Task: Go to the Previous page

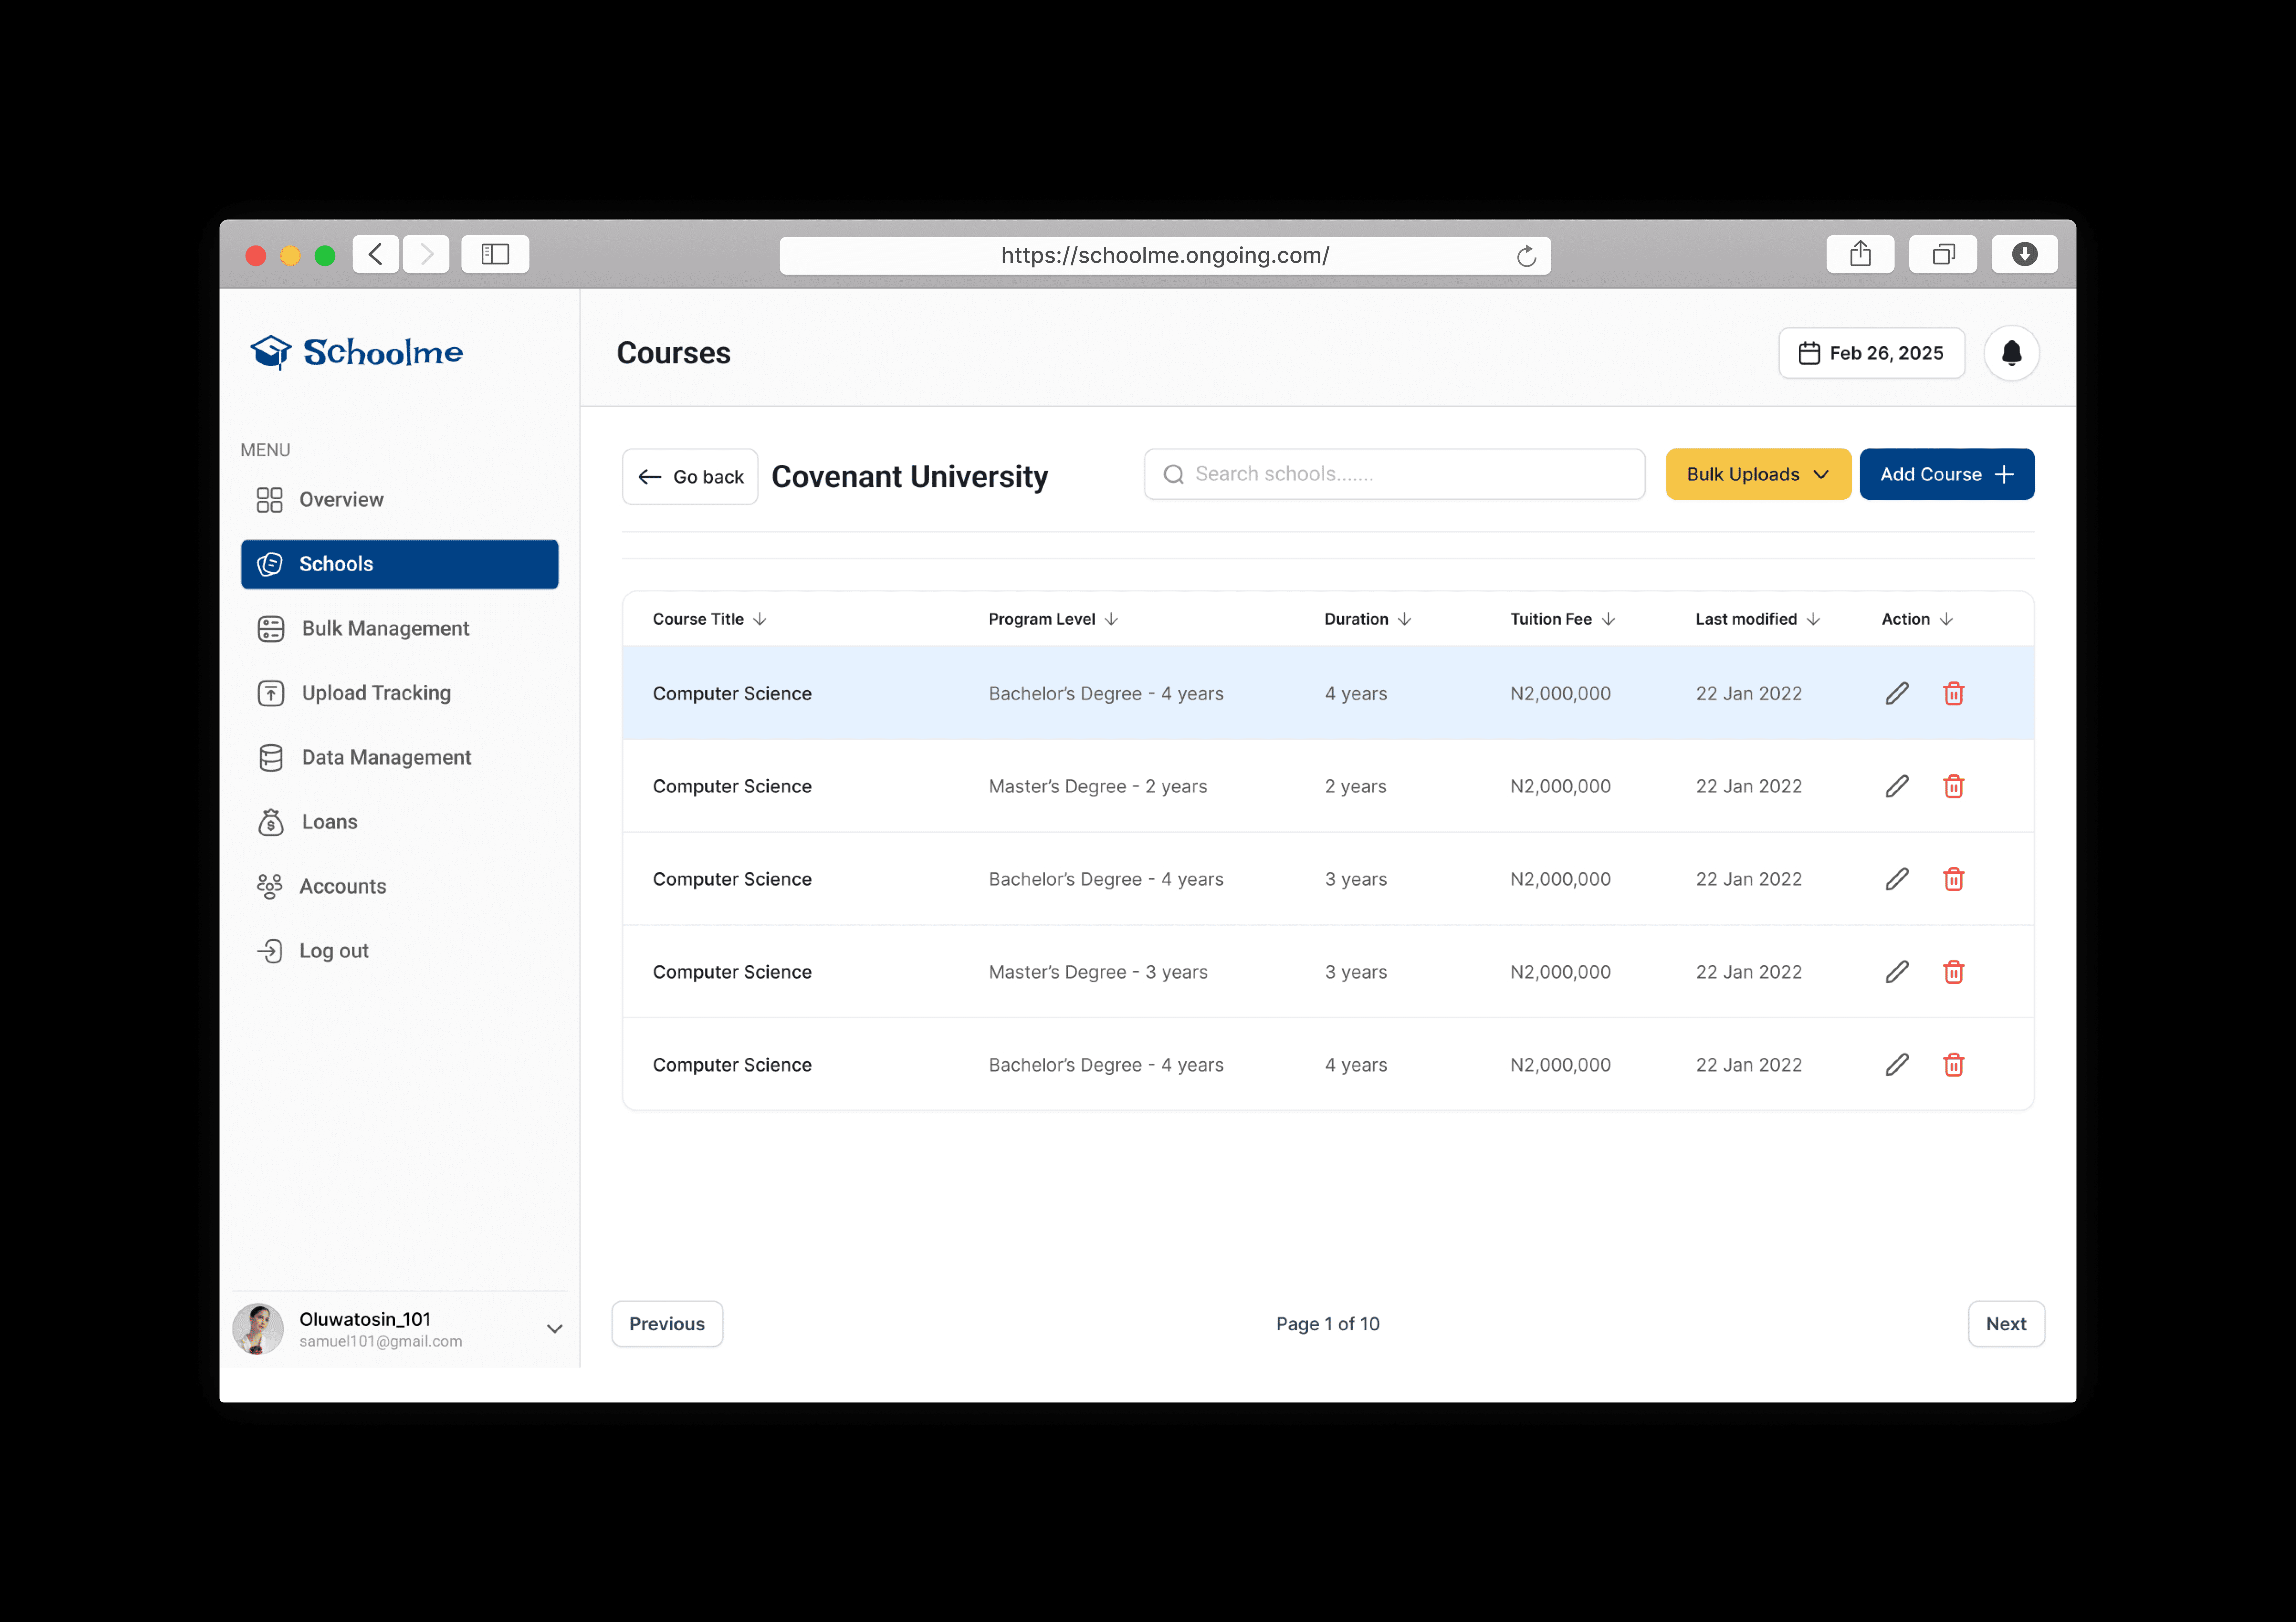Action: pos(667,1324)
